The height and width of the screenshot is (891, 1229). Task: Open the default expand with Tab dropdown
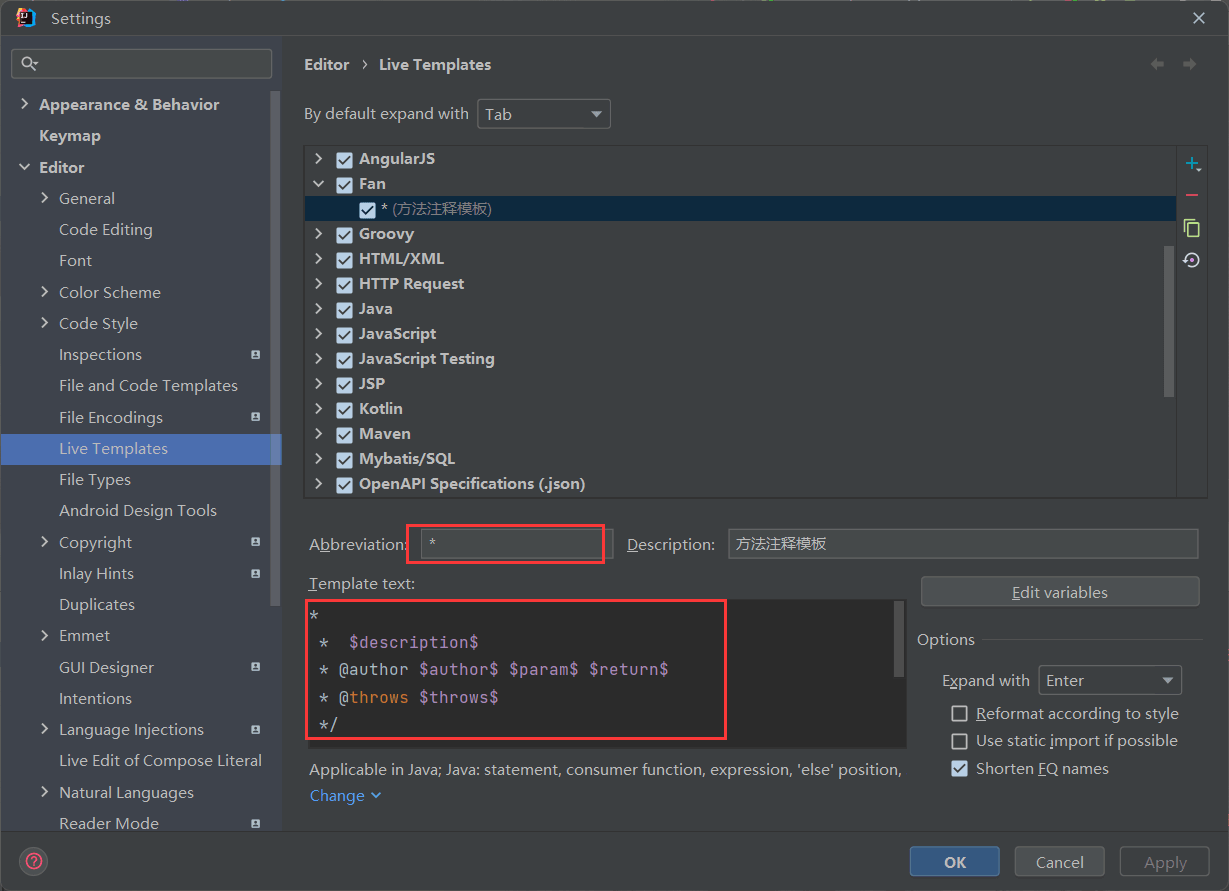(x=544, y=114)
